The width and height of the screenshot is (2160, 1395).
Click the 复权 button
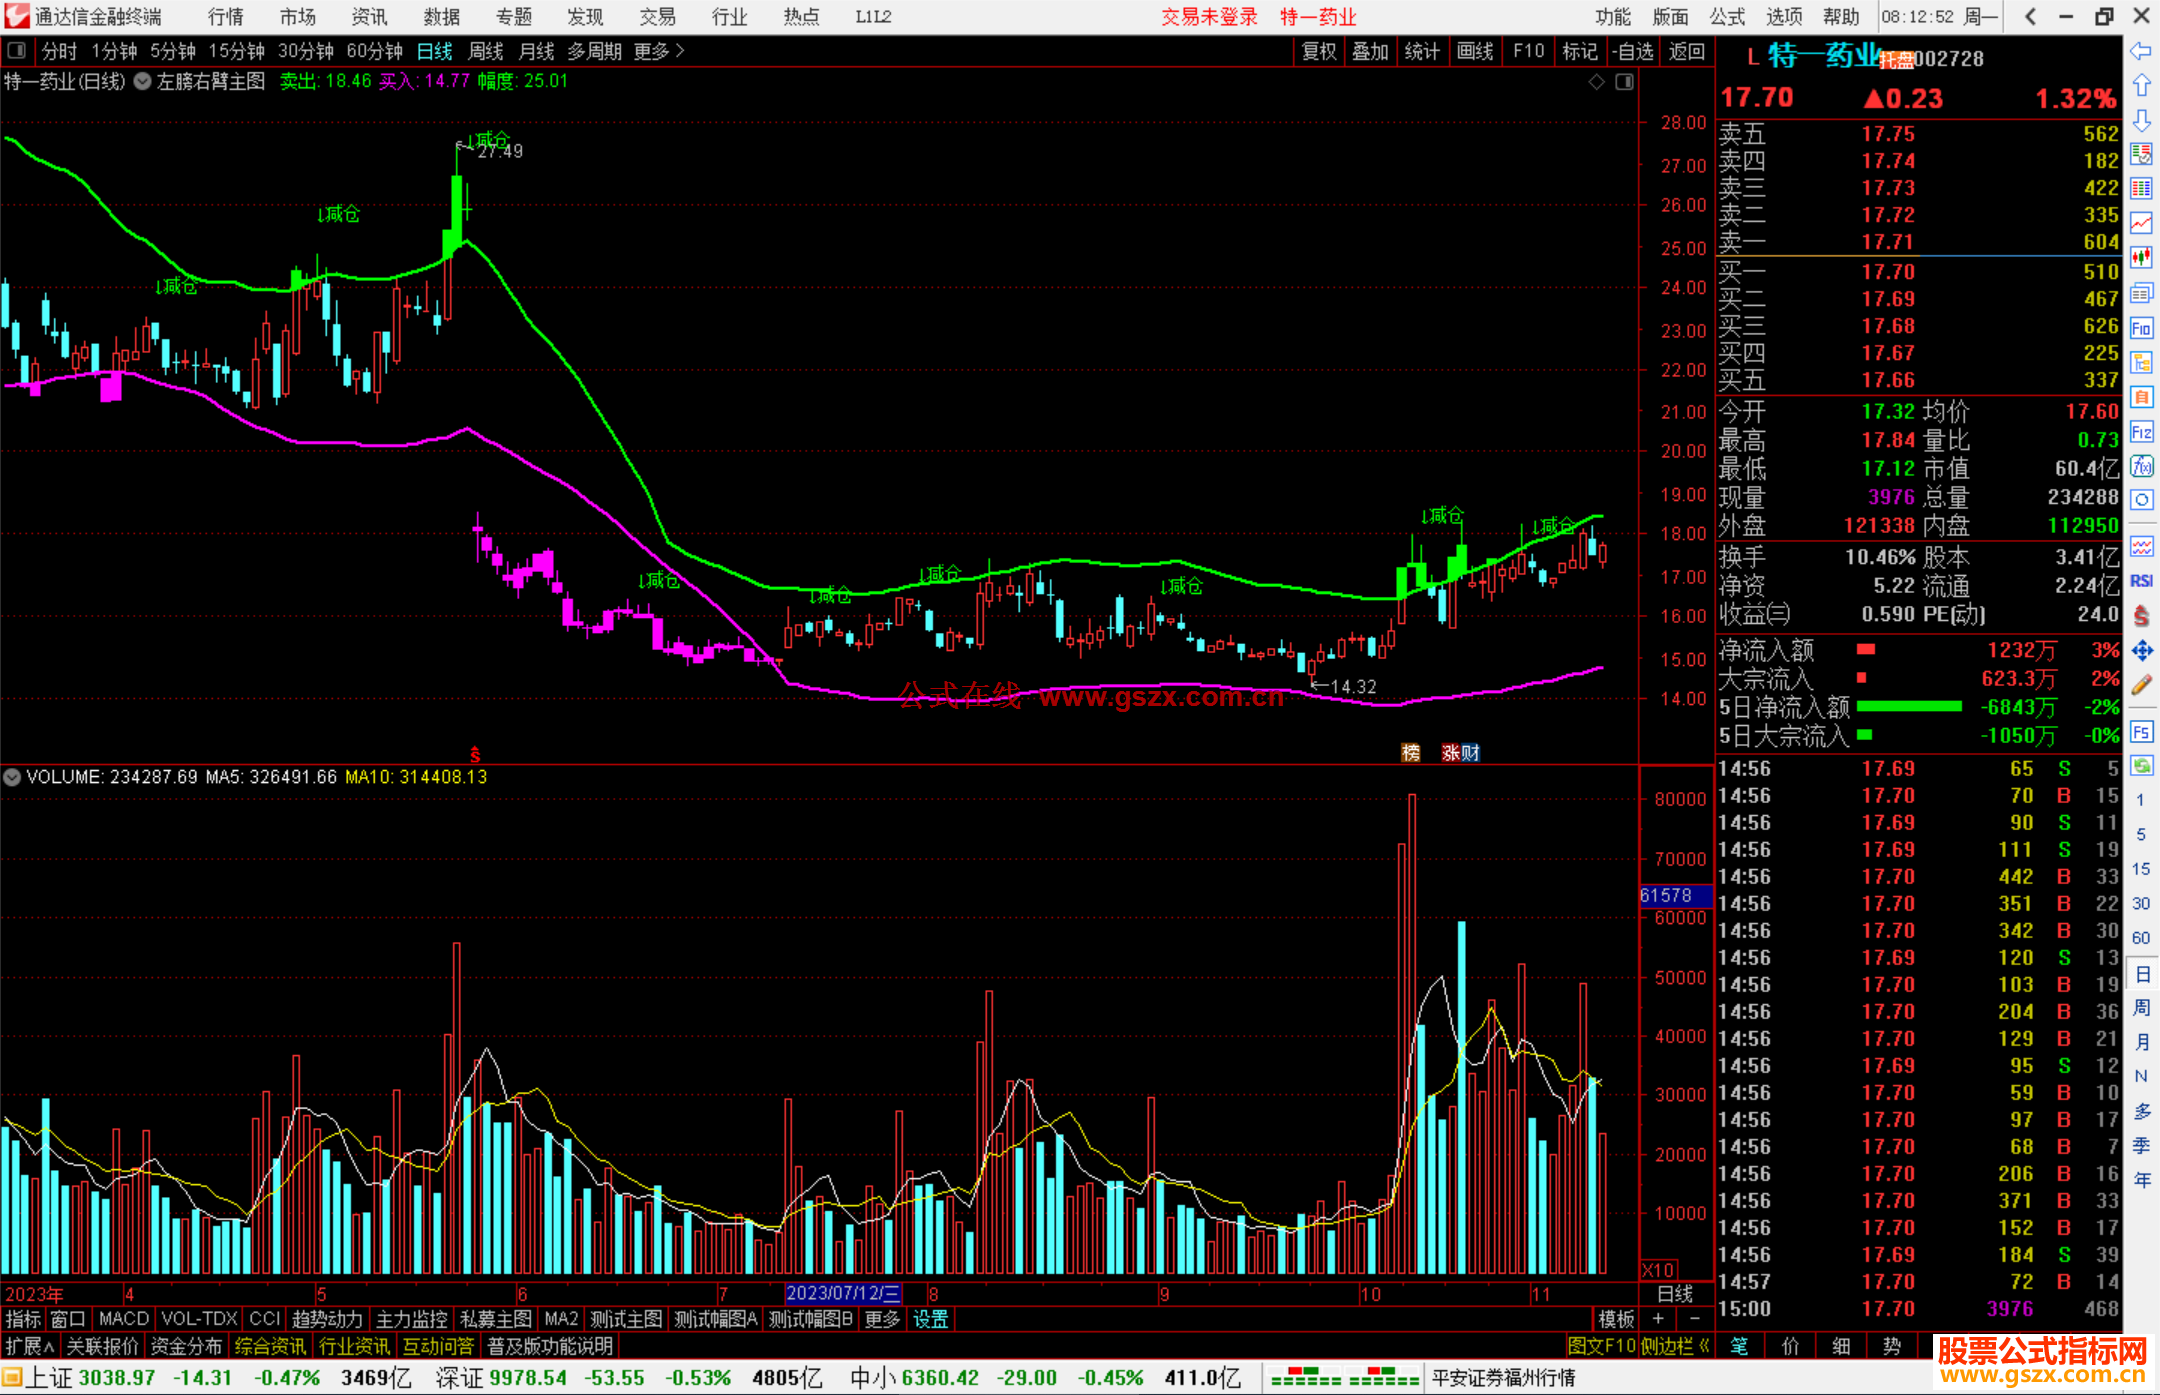[x=1318, y=51]
